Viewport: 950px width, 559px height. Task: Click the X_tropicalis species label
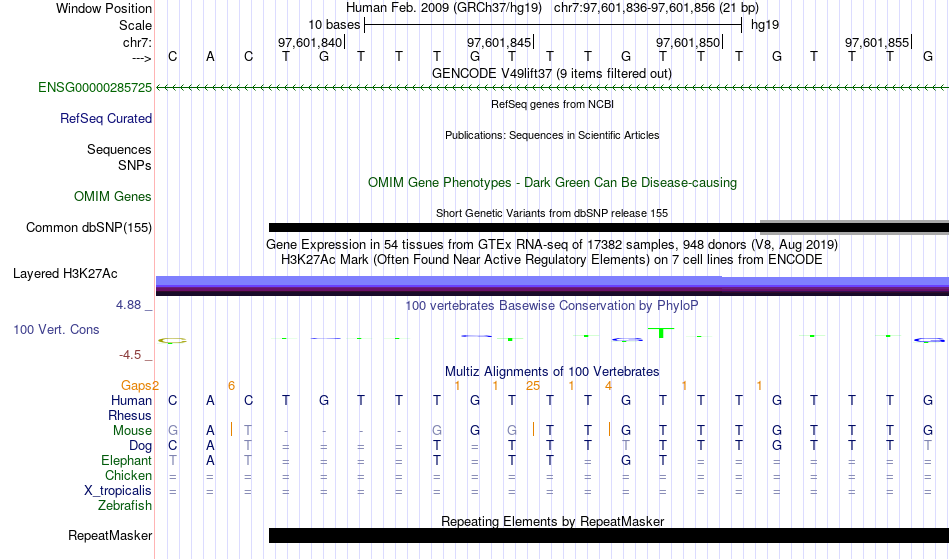pyautogui.click(x=118, y=491)
